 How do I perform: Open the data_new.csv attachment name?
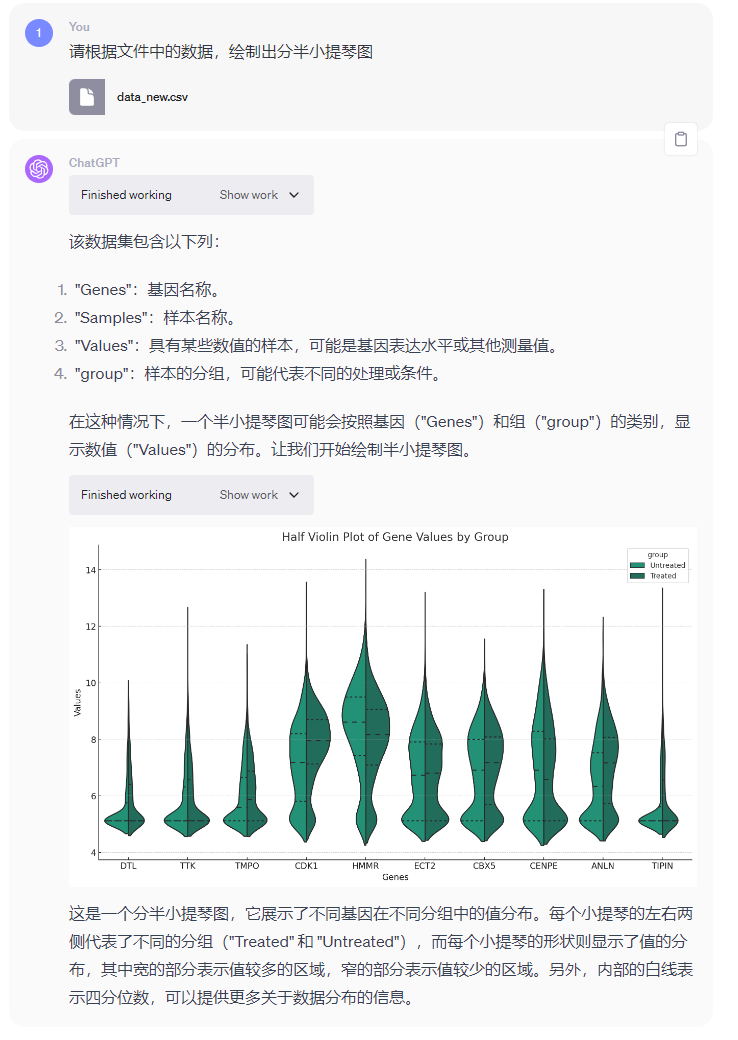[153, 97]
